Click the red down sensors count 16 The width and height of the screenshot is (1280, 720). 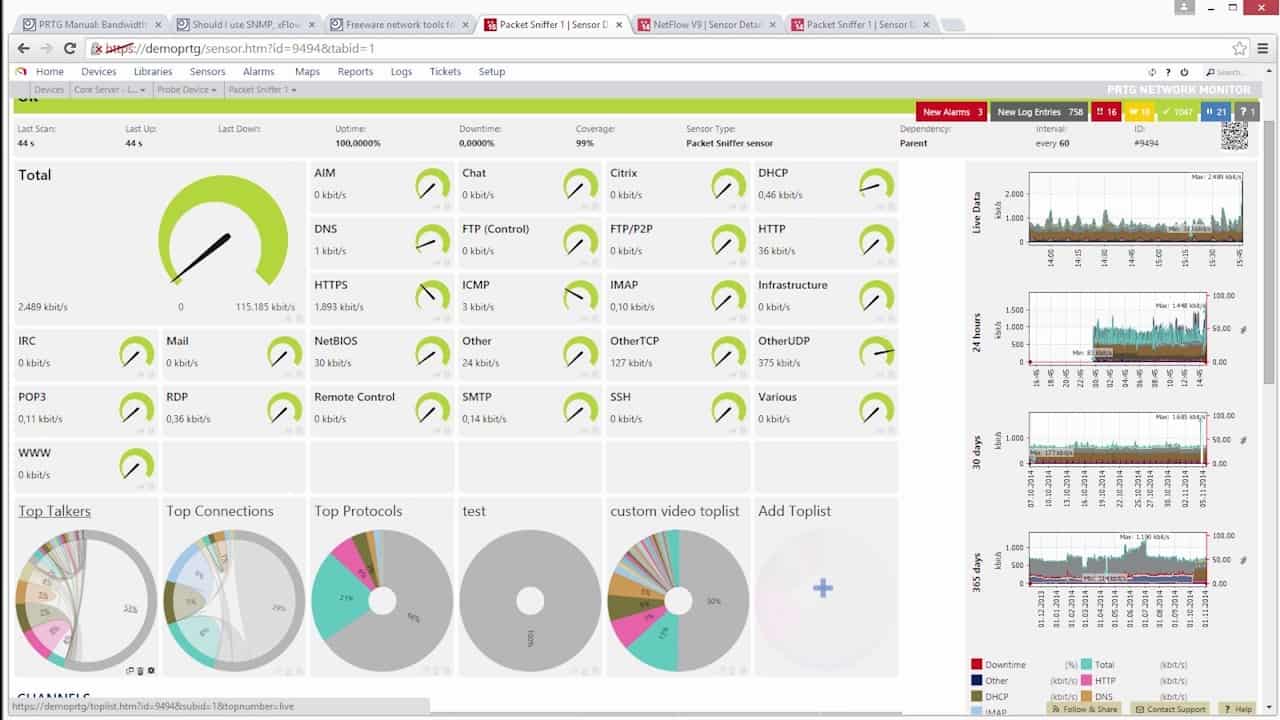coord(1106,112)
